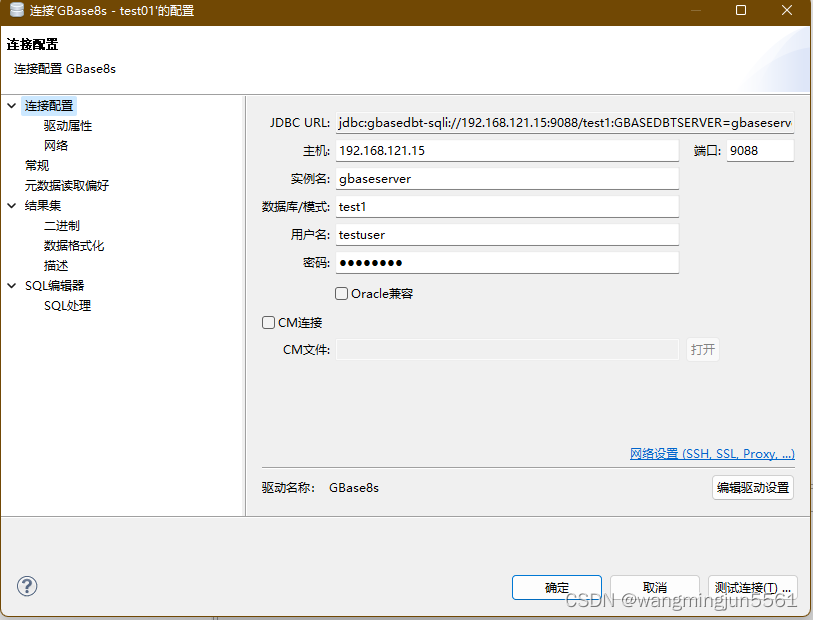Image resolution: width=813 pixels, height=620 pixels.
Task: Enable the Oracle兼容 checkbox
Action: (340, 294)
